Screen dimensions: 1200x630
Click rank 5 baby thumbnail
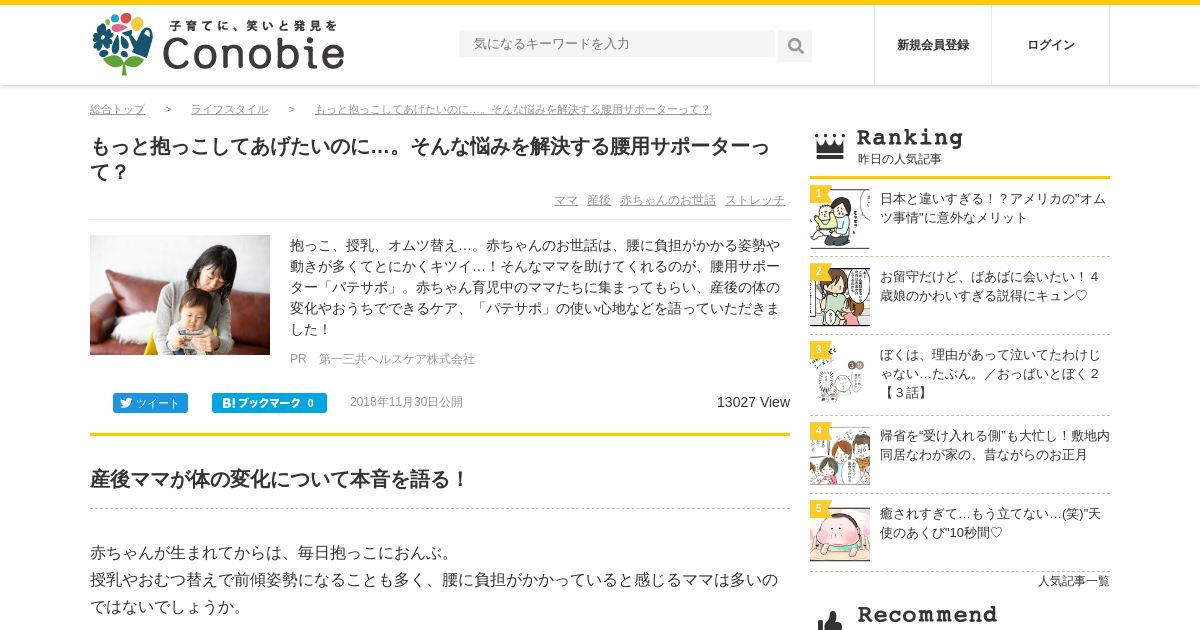point(840,532)
